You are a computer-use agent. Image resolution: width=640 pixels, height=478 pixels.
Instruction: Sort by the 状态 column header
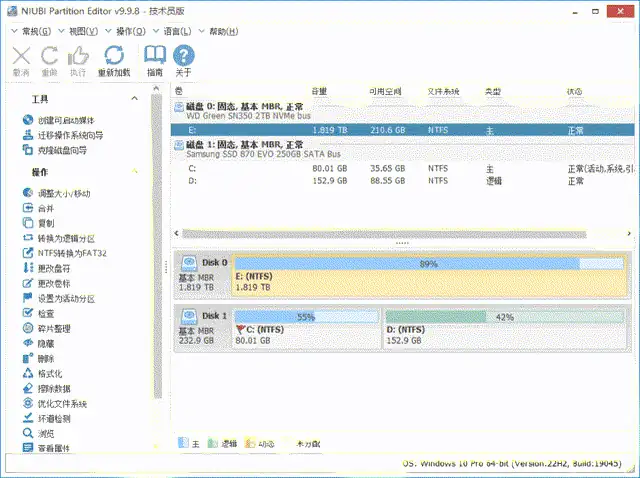(574, 91)
